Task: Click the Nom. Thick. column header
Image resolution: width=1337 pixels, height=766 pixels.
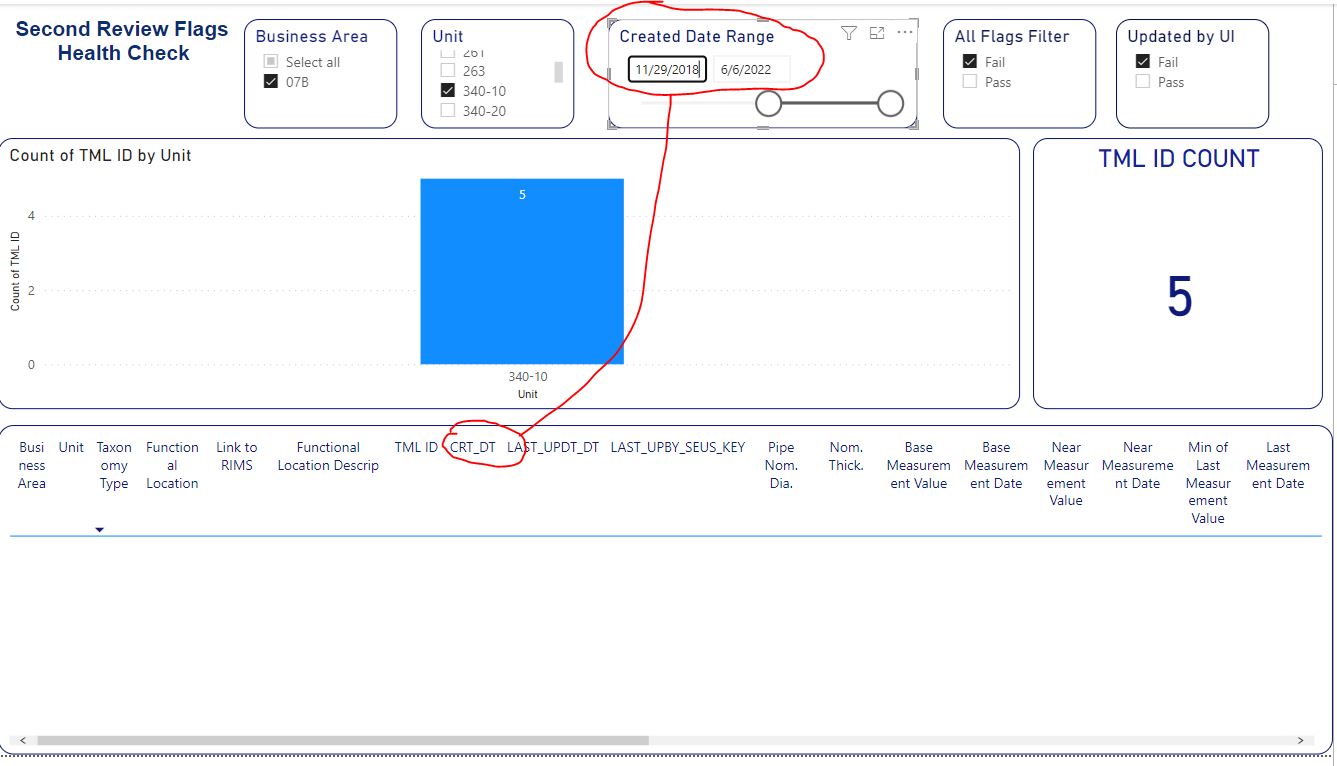Action: click(x=846, y=456)
